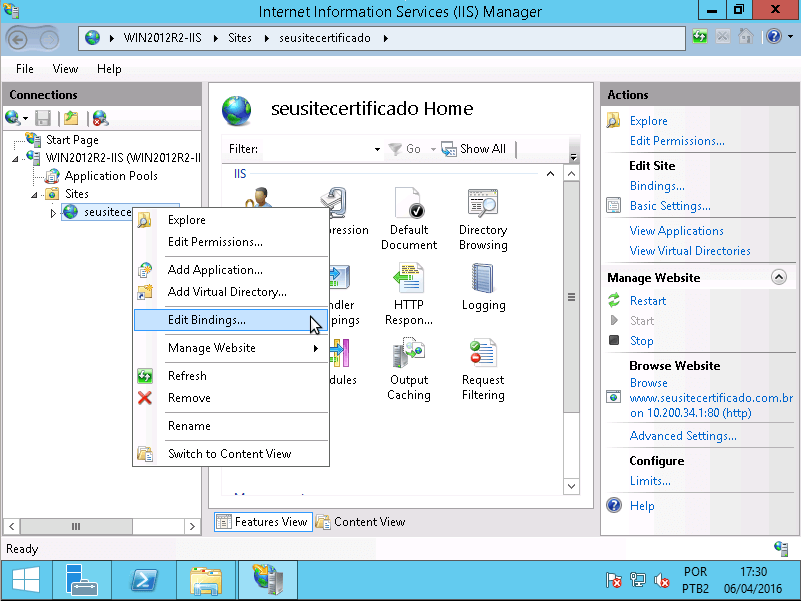Open Server Manager from the taskbar
The height and width of the screenshot is (601, 801).
82,581
